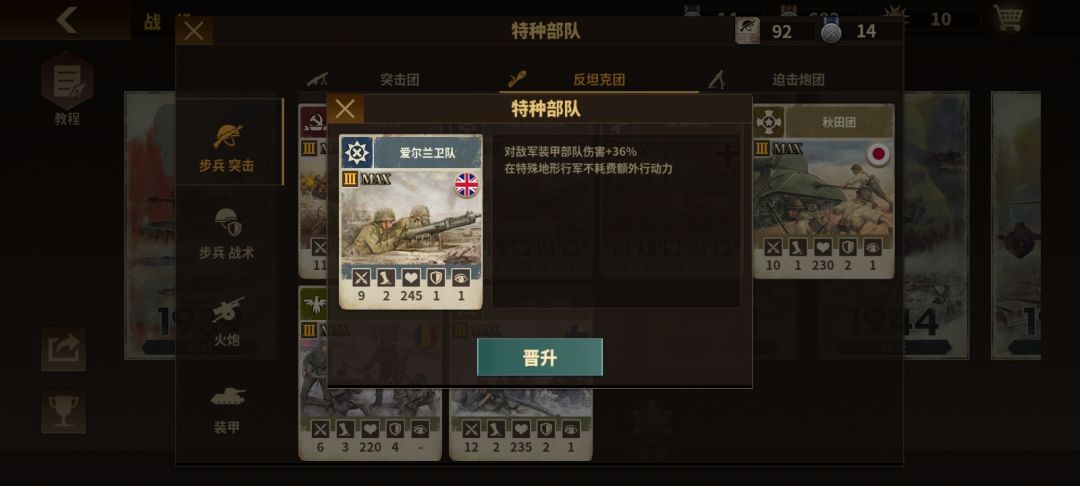Close the inner 特种部队 detail popup

coord(345,109)
